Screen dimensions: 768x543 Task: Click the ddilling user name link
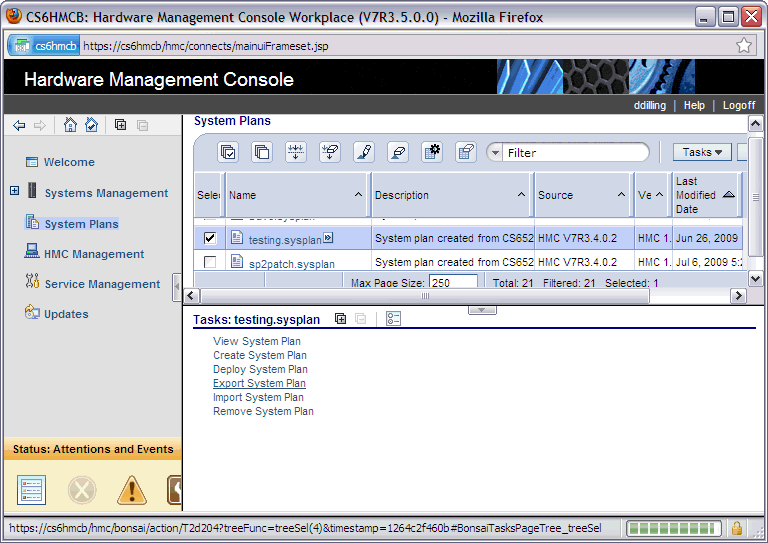coord(649,105)
